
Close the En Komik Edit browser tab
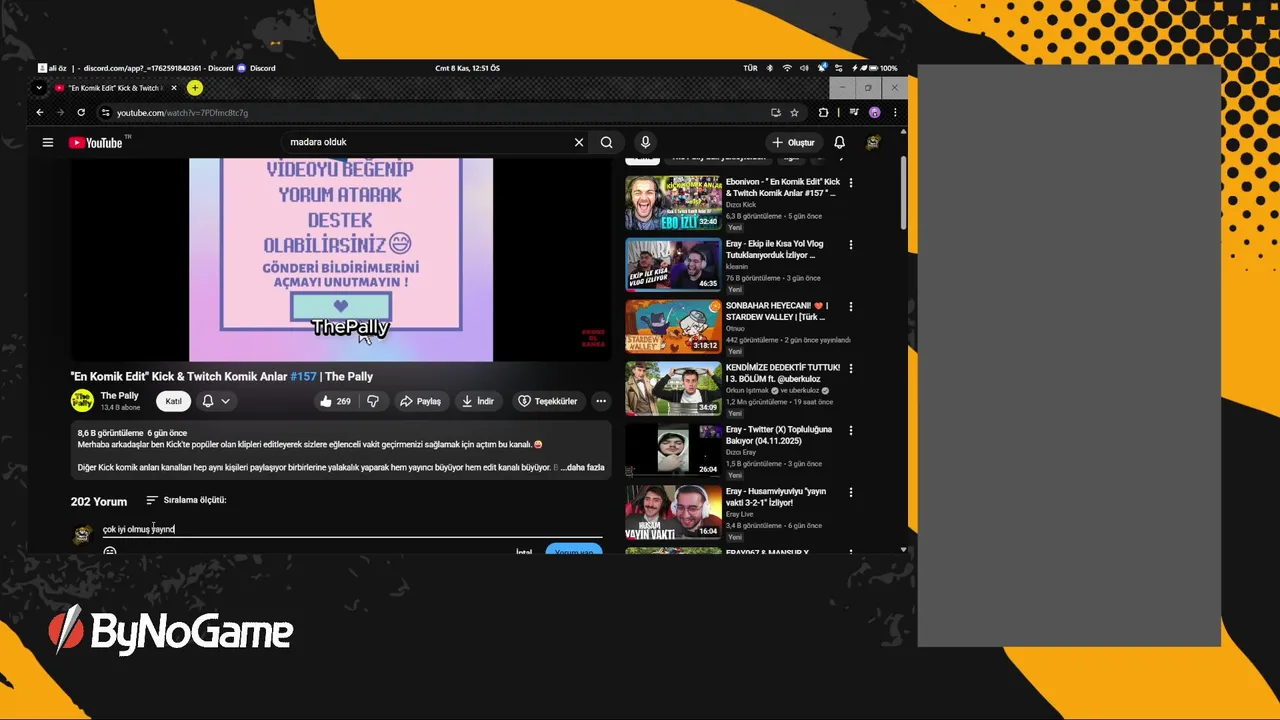coord(173,88)
